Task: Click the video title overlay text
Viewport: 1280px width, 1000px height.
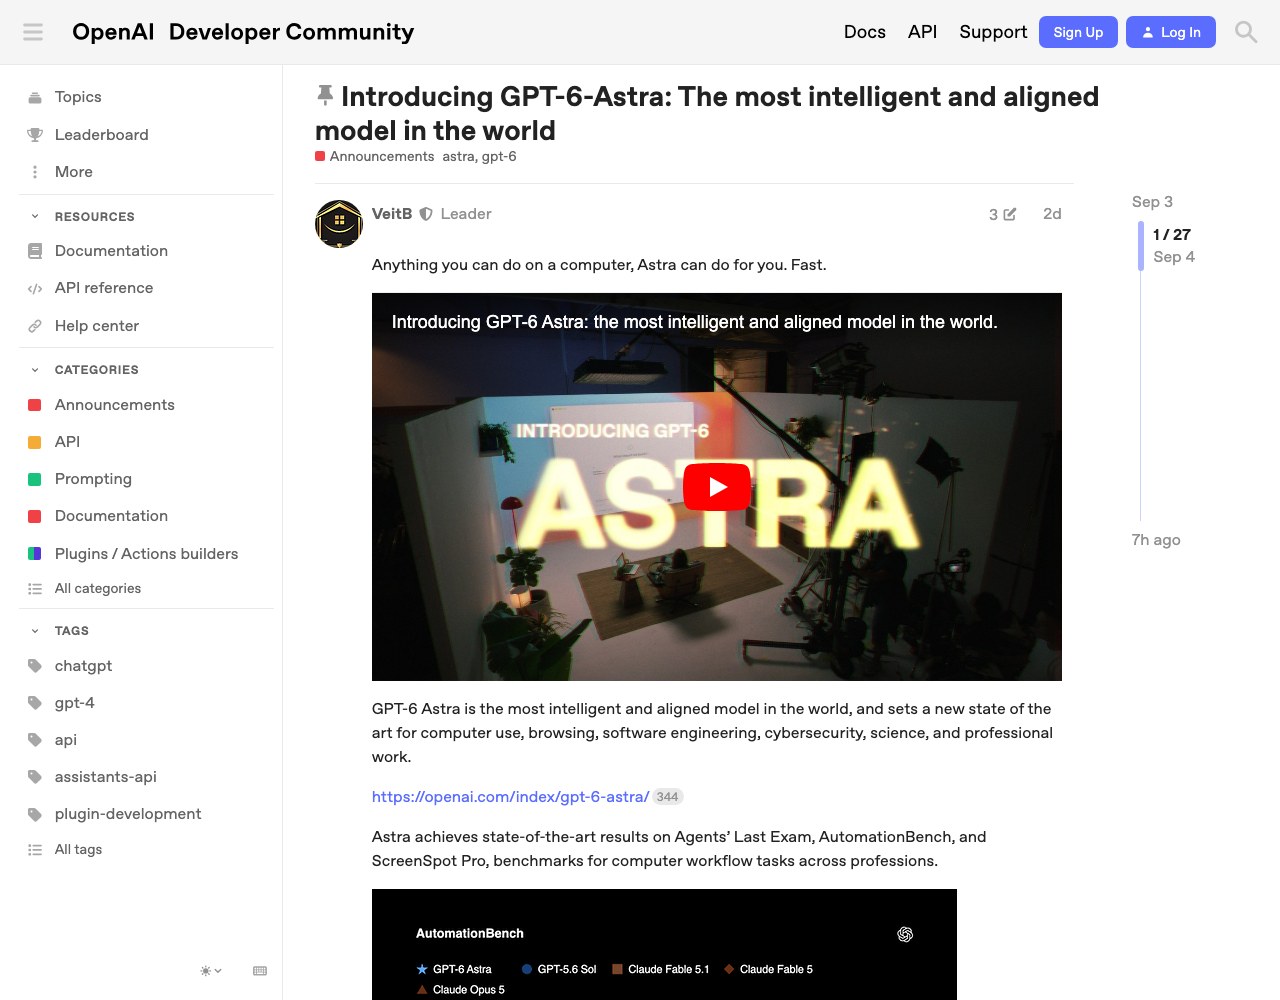Action: [x=694, y=322]
